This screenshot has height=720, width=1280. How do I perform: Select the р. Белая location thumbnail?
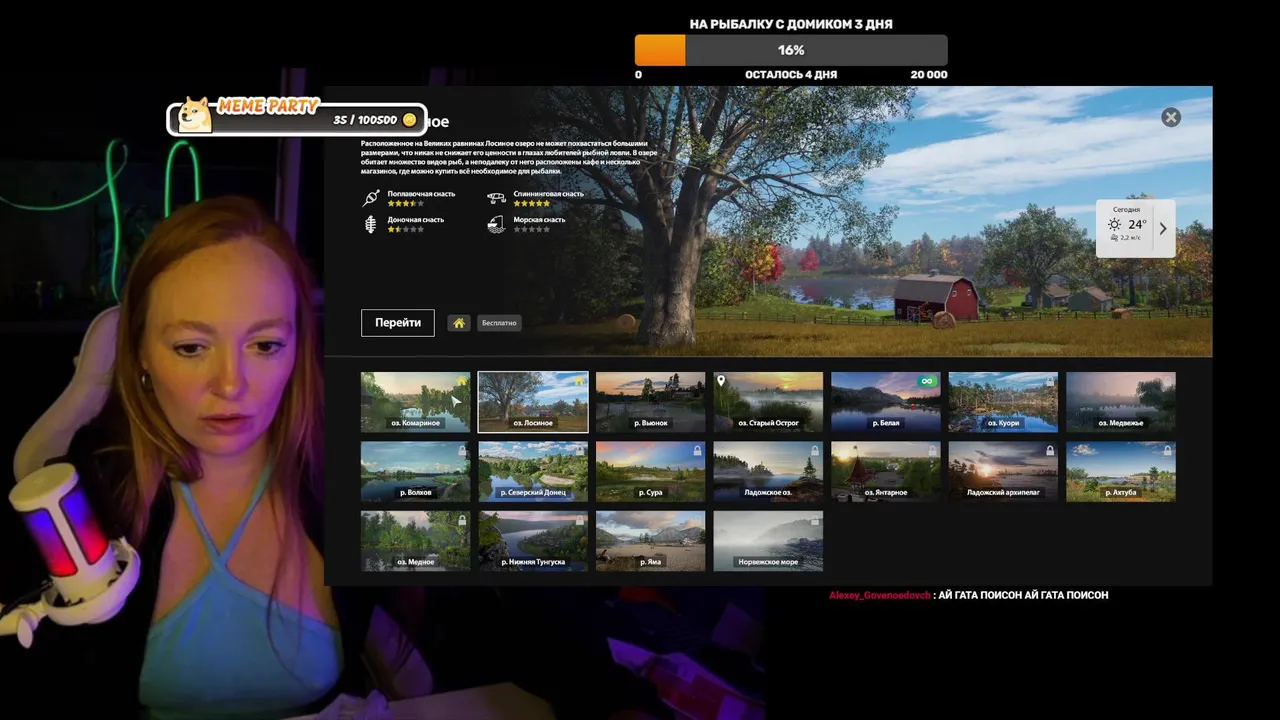point(886,402)
